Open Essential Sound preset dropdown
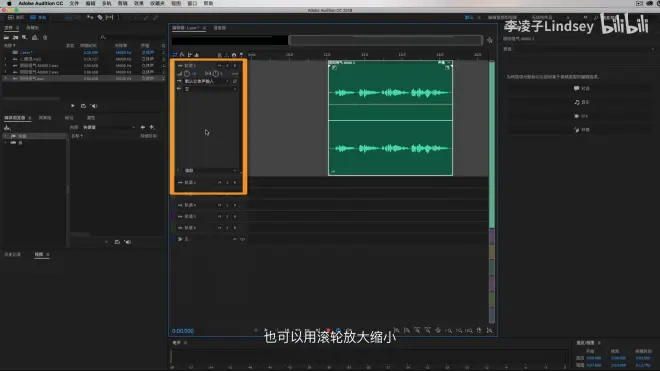Image resolution: width=660 pixels, height=371 pixels. point(585,49)
